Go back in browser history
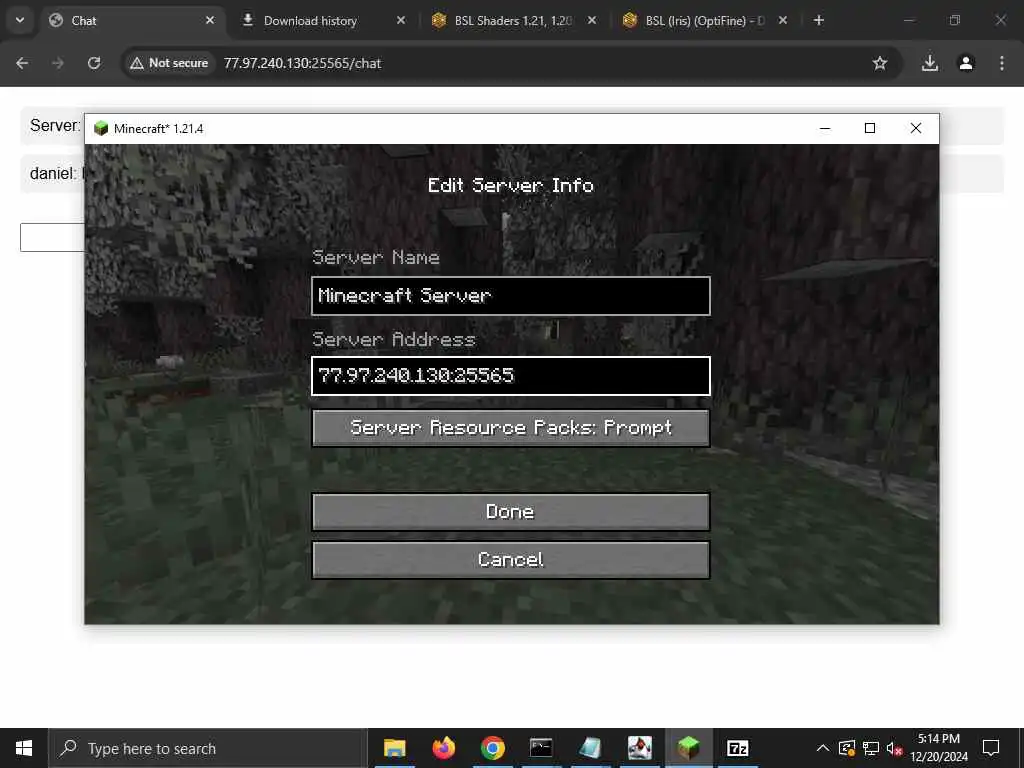This screenshot has height=768, width=1024. [x=22, y=63]
